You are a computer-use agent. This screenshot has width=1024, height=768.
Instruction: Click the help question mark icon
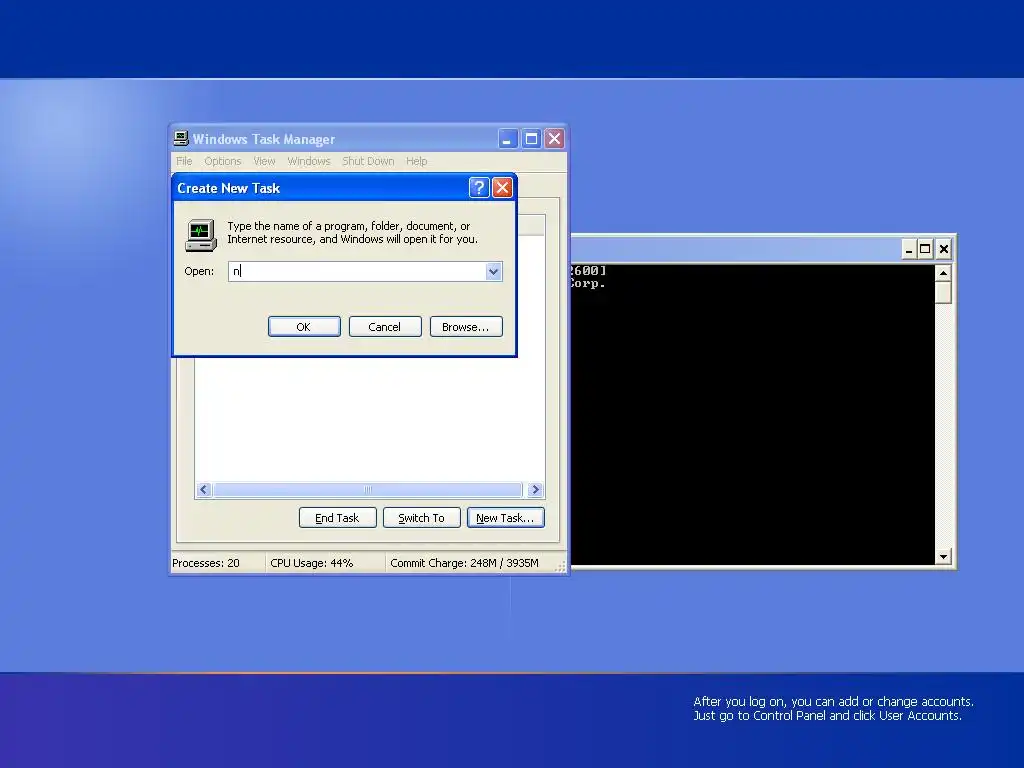tap(479, 188)
